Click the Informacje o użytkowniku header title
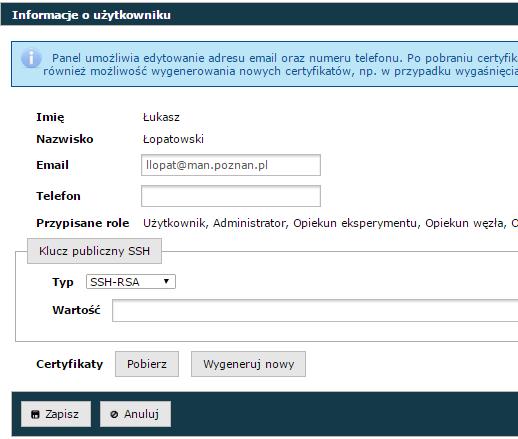518x439 pixels. (91, 15)
